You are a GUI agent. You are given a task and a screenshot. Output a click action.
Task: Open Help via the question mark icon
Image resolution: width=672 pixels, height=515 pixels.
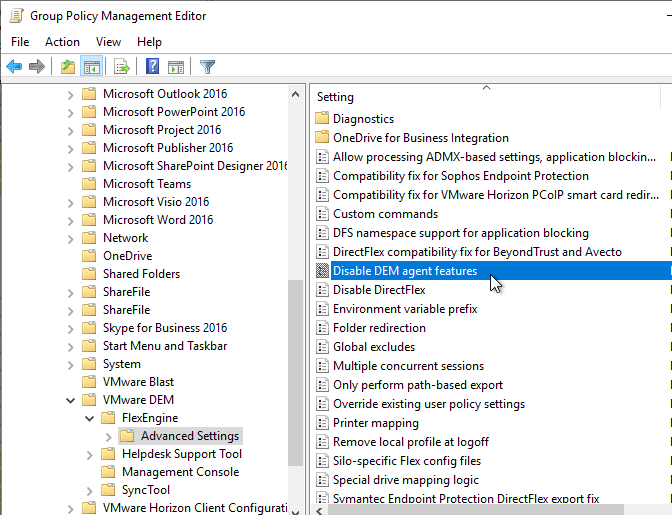(153, 66)
